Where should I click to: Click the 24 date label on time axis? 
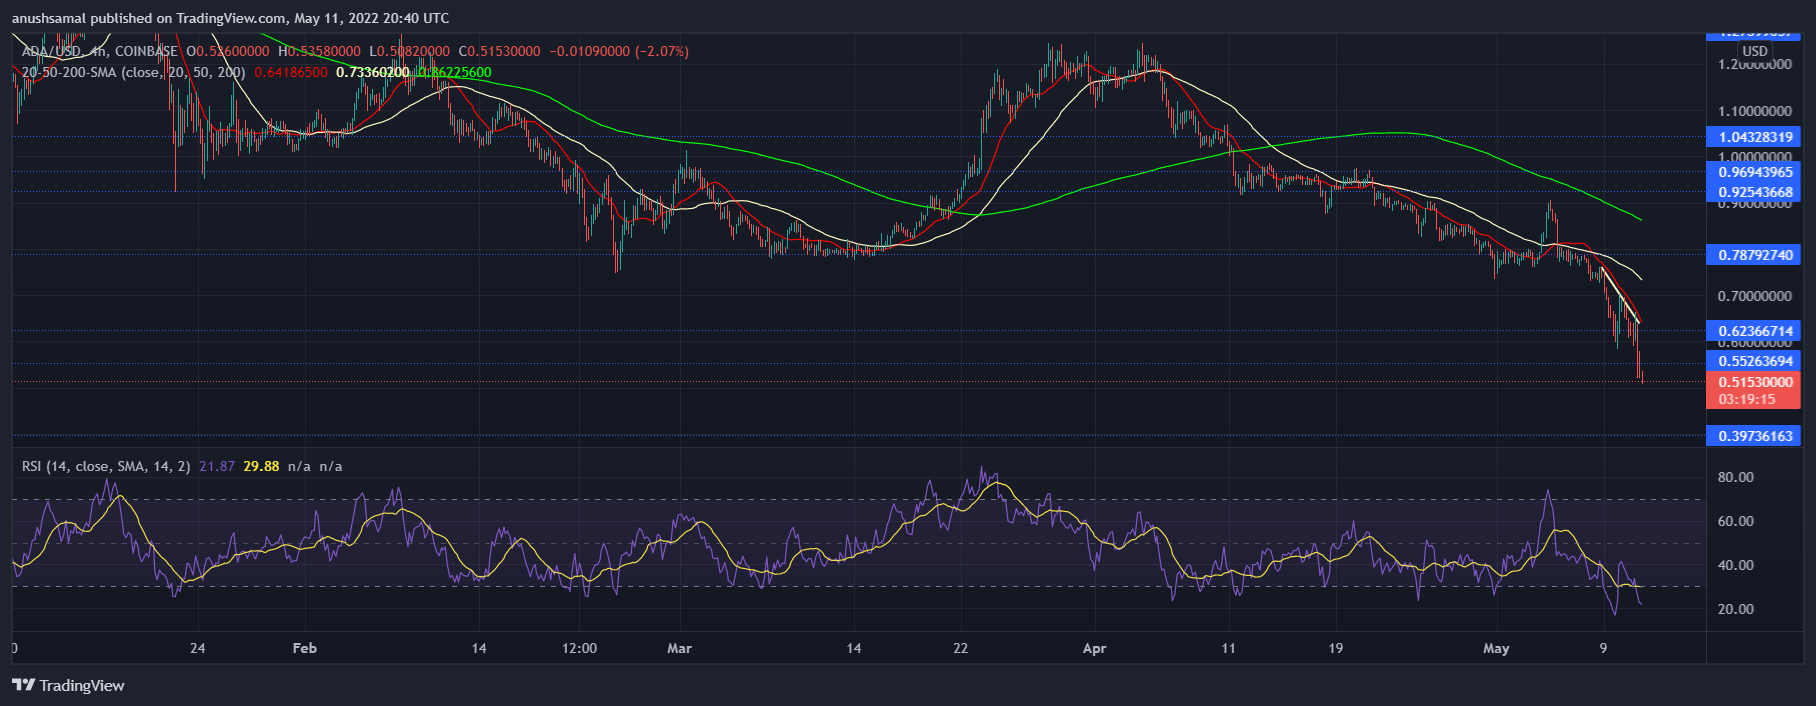198,648
